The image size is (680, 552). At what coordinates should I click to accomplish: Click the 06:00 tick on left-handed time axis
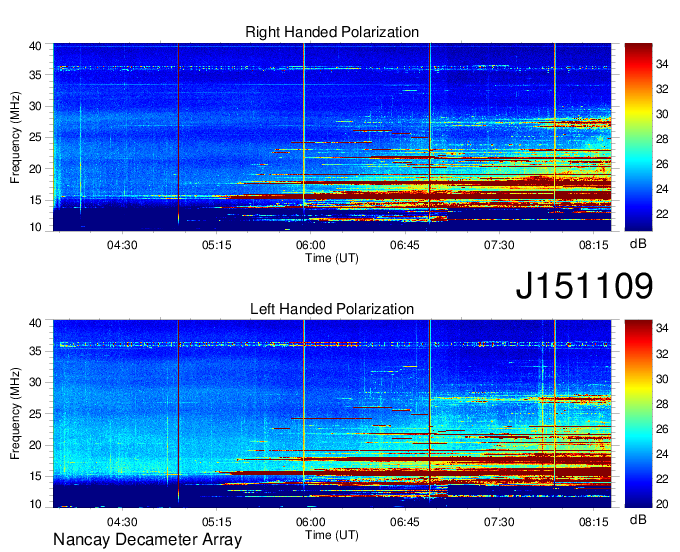pos(311,522)
